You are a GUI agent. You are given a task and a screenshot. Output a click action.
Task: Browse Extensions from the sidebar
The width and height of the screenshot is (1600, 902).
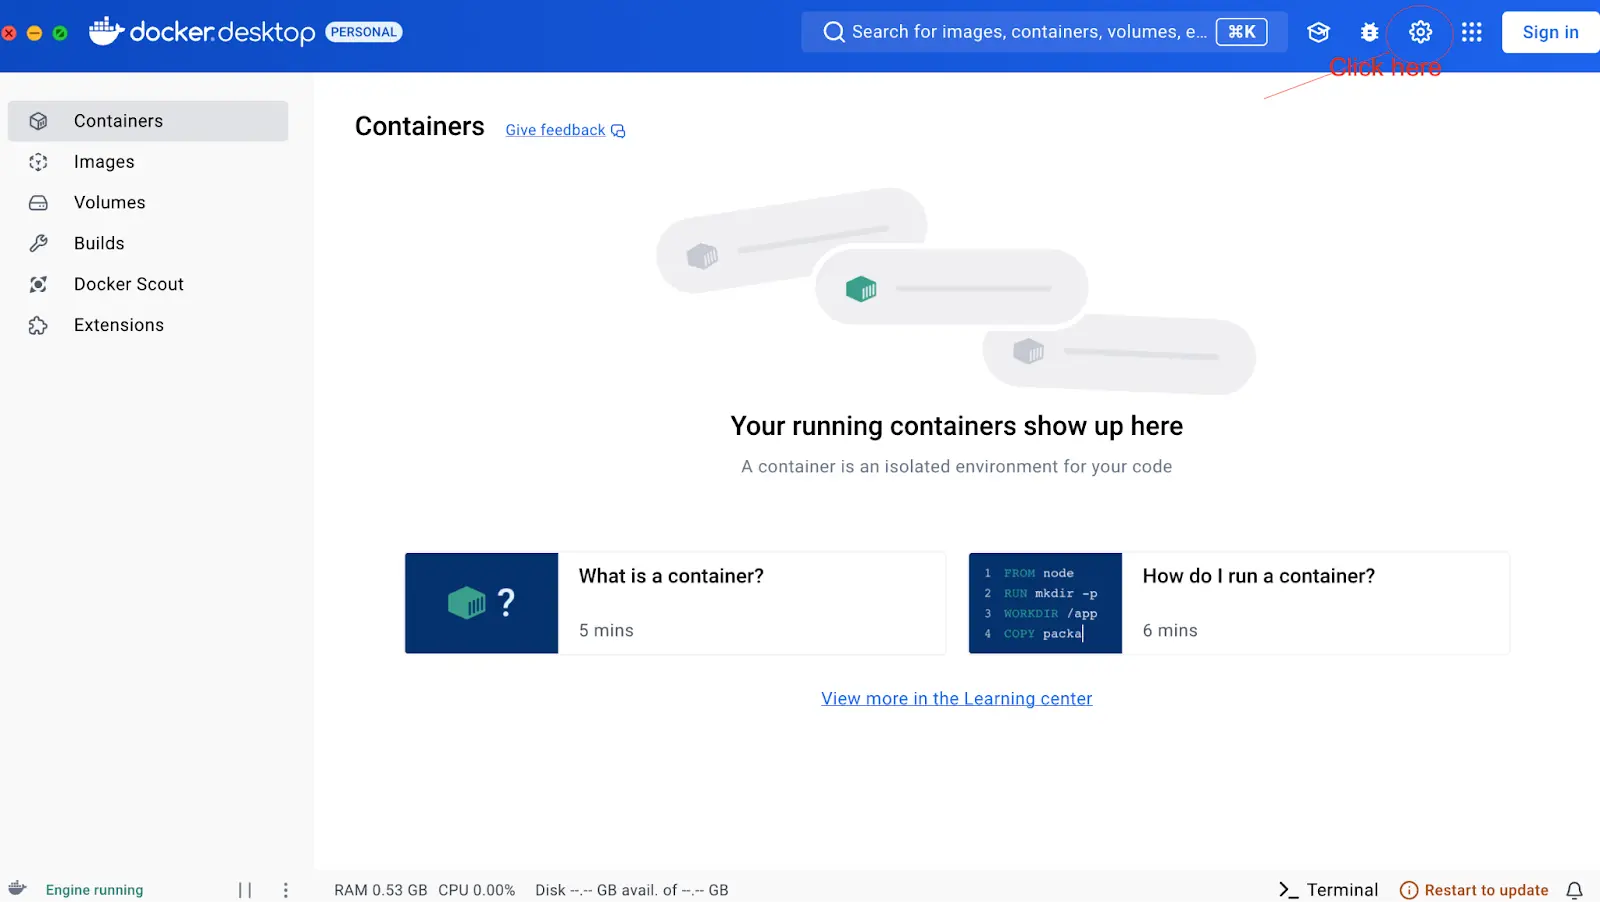(x=118, y=324)
